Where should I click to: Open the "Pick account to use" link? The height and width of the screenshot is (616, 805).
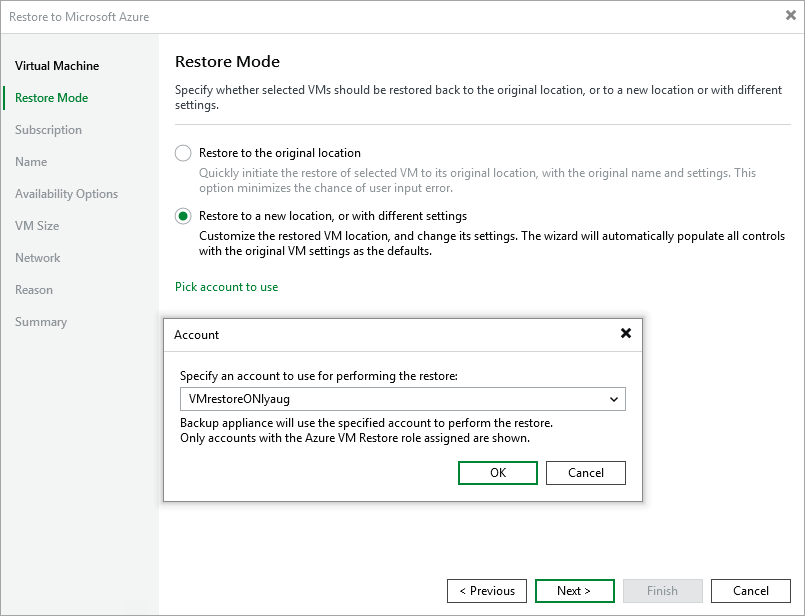pyautogui.click(x=226, y=286)
